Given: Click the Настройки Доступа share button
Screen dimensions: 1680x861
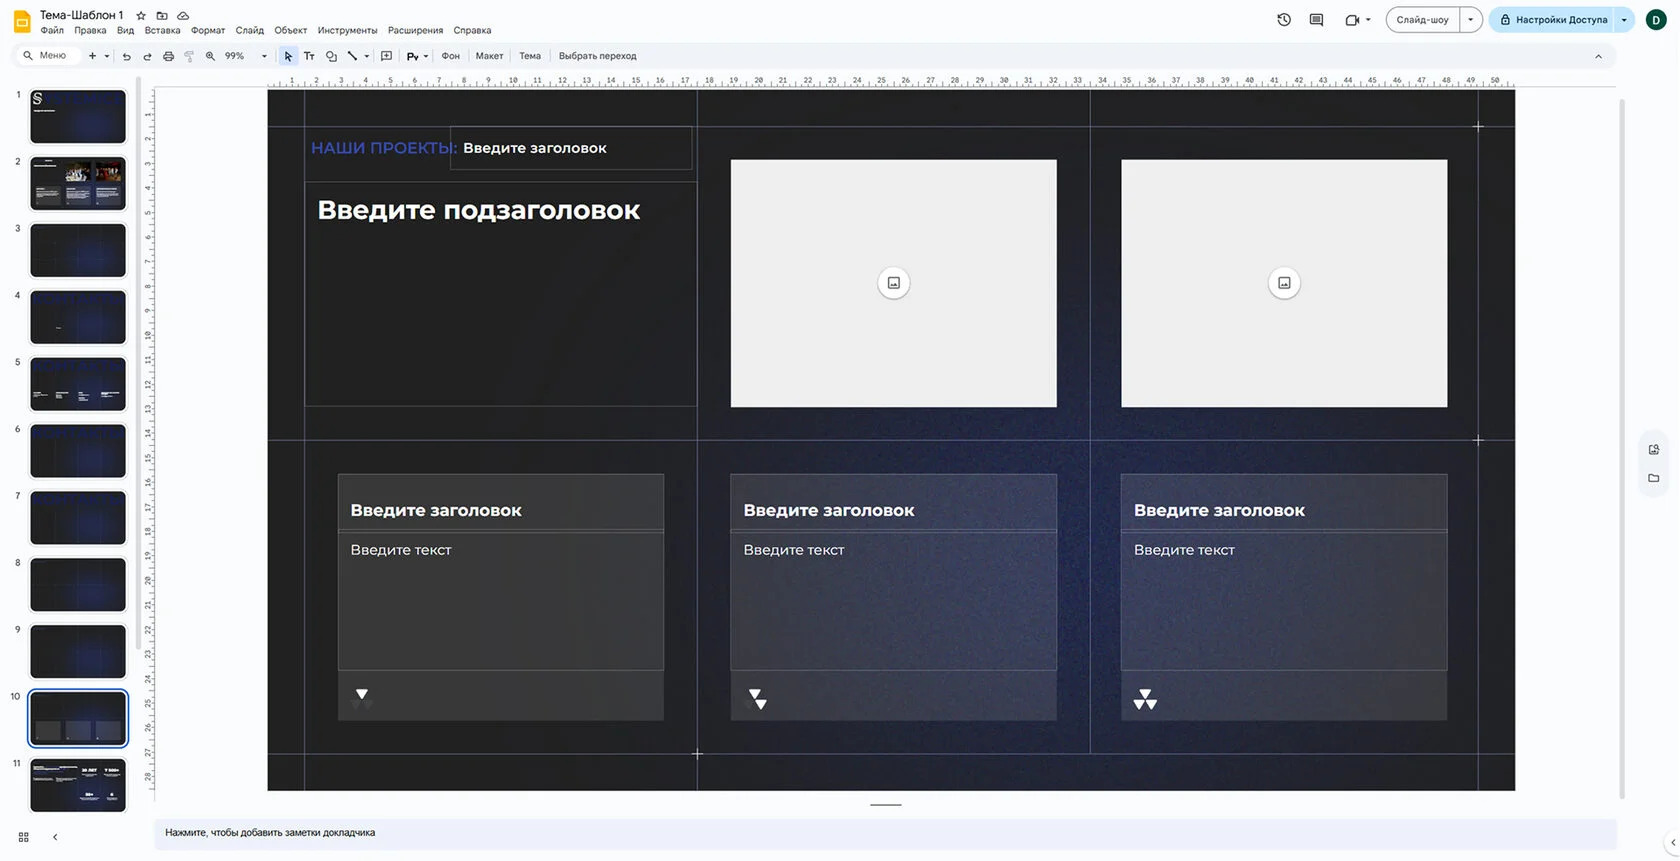Looking at the screenshot, I should tap(1552, 19).
